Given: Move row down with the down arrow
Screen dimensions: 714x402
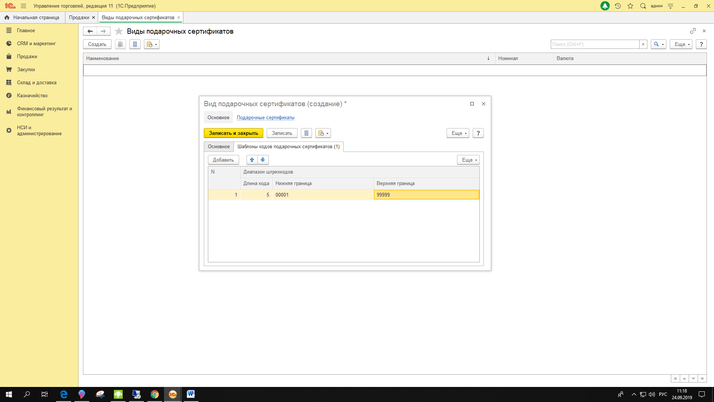Looking at the screenshot, I should click(x=263, y=160).
